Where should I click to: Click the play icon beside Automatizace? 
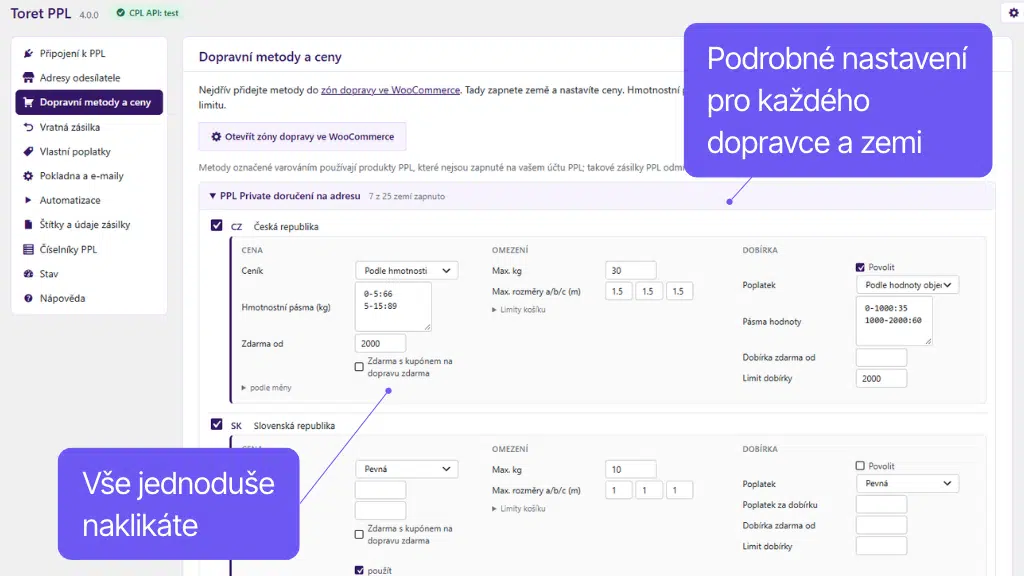[x=28, y=200]
